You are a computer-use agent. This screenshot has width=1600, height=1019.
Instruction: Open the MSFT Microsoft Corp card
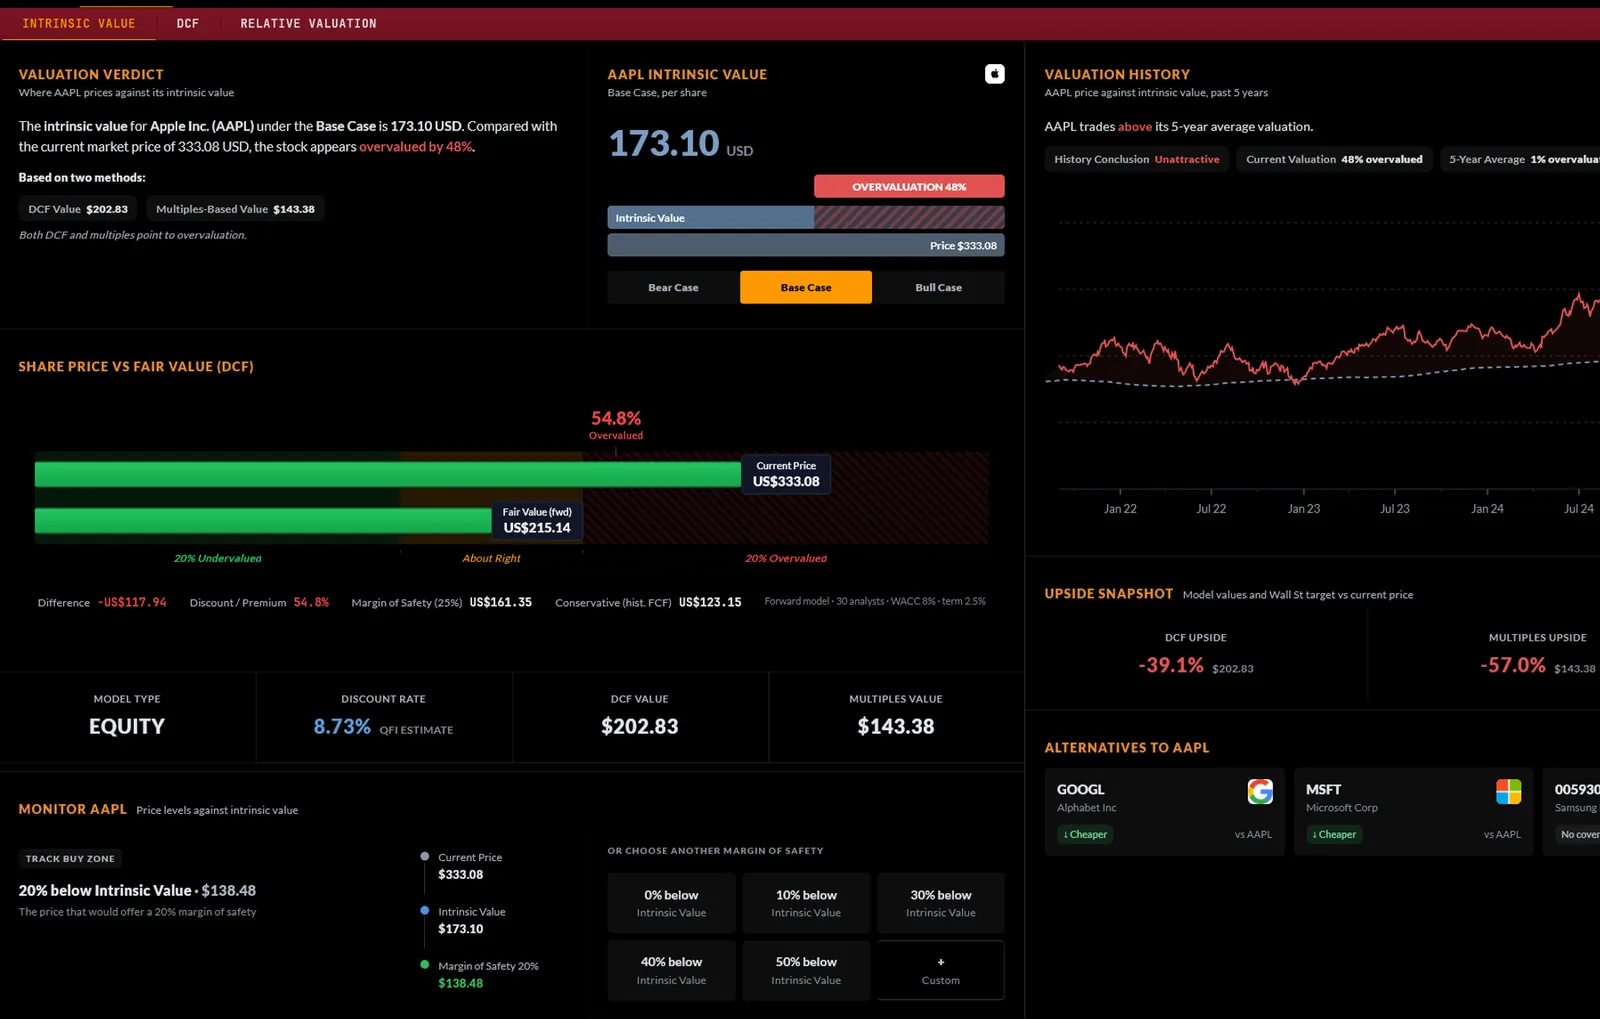(1413, 811)
